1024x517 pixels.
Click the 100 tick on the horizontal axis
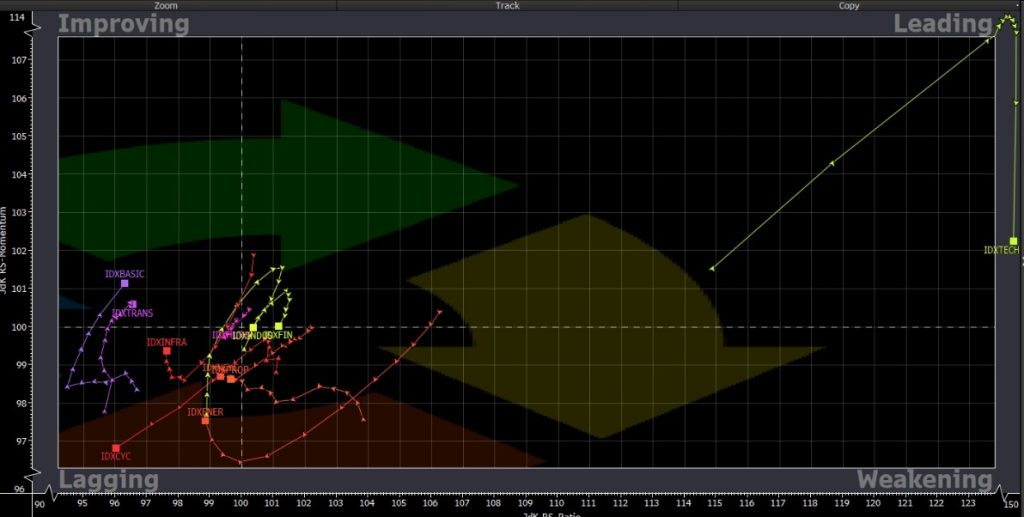click(x=242, y=503)
